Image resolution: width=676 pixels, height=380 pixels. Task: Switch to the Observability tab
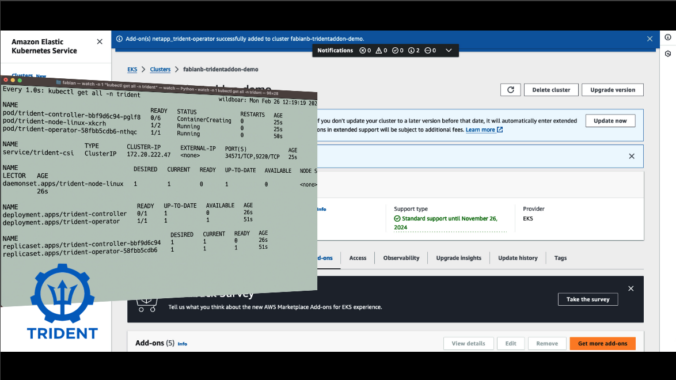[x=401, y=258]
